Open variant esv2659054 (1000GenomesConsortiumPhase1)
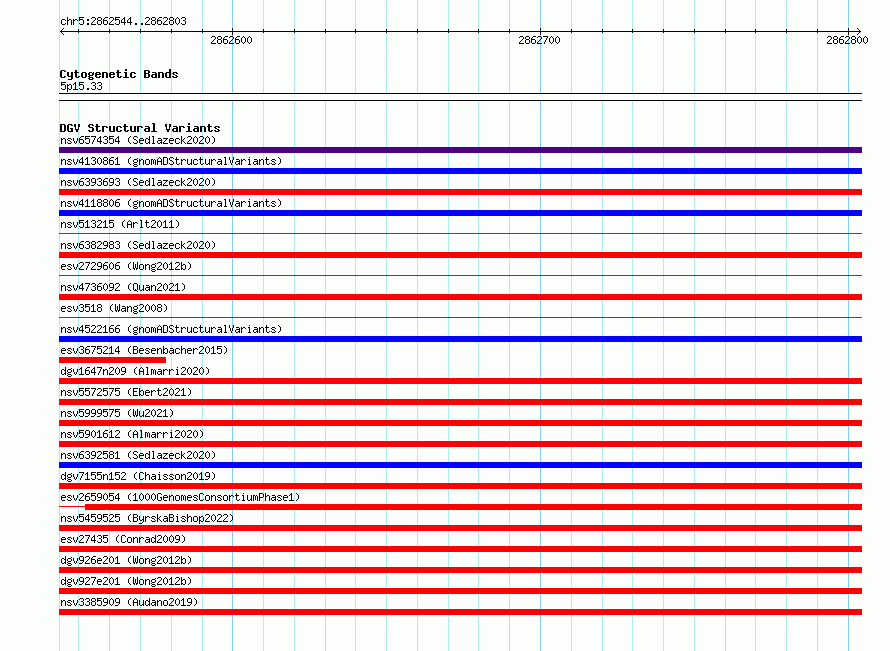This screenshot has height=651, width=890. point(180,497)
